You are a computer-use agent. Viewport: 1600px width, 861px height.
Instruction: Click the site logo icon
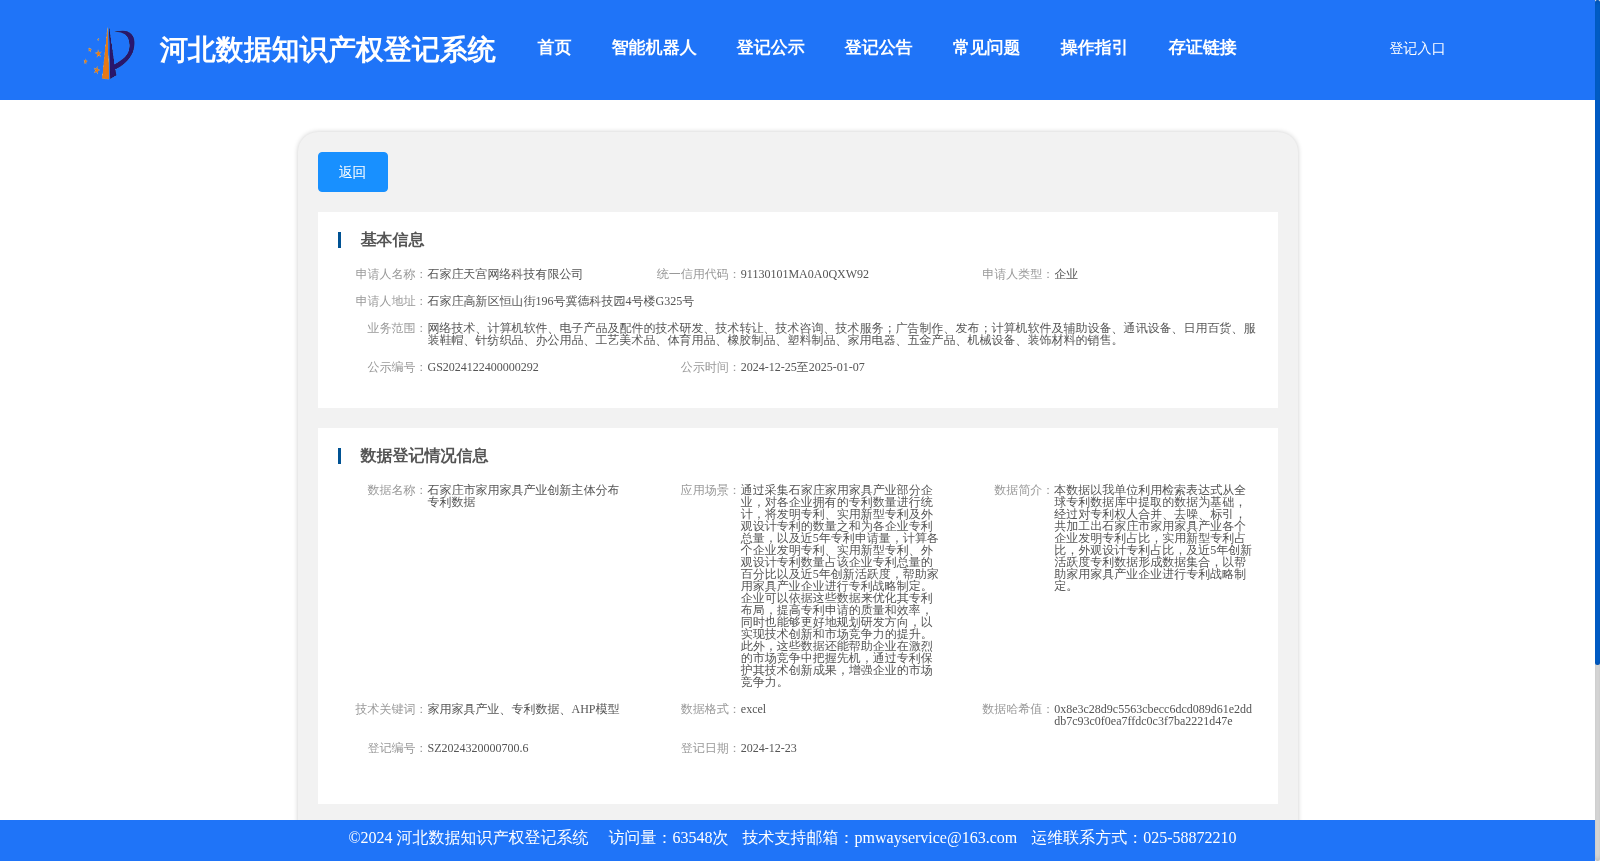pyautogui.click(x=109, y=53)
